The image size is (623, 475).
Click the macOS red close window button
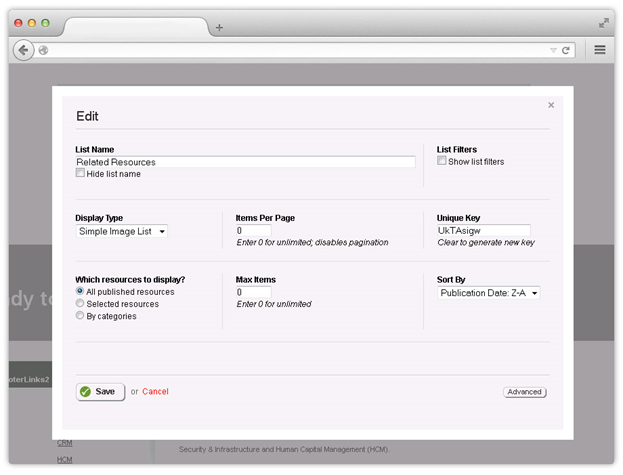[x=18, y=23]
